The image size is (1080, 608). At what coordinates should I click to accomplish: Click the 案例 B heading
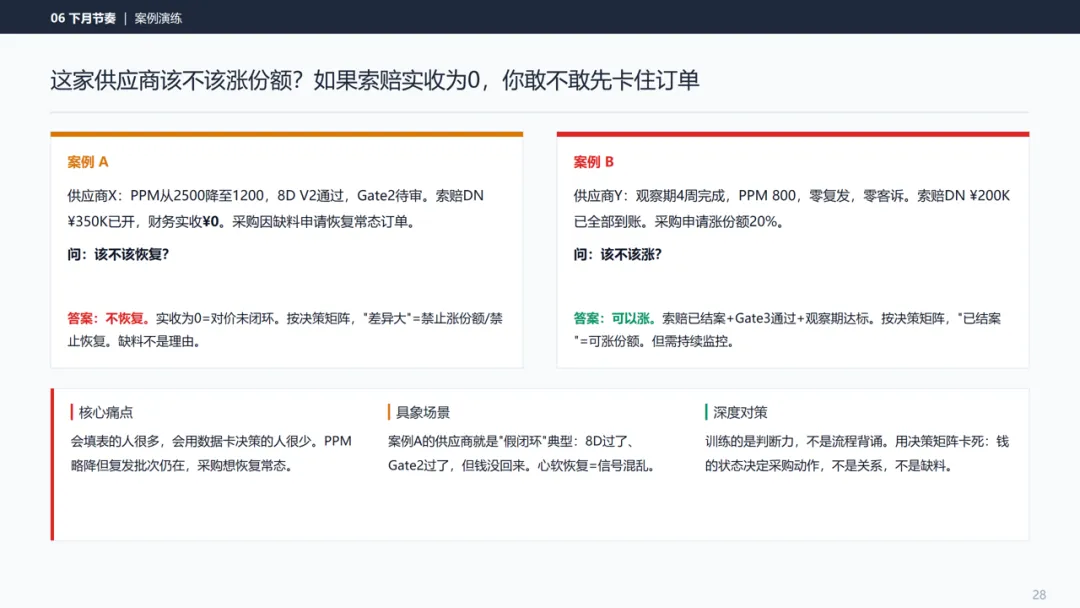594,162
